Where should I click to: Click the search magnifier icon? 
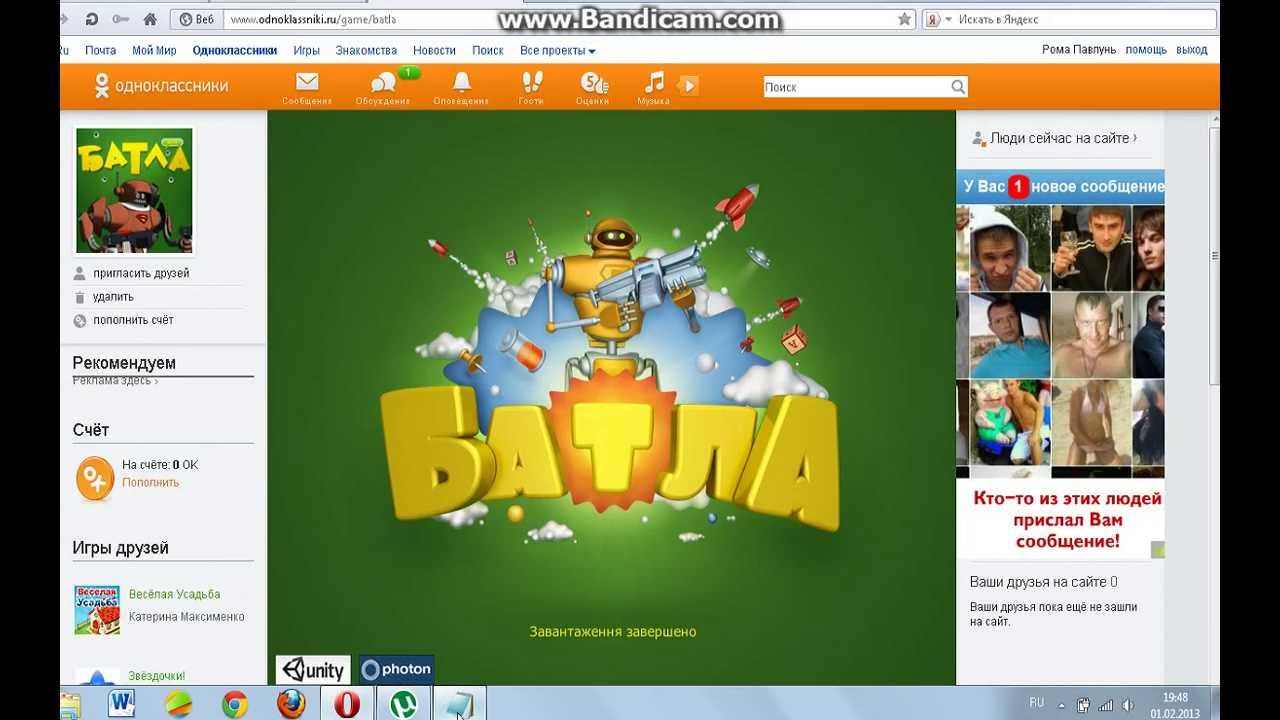point(958,87)
